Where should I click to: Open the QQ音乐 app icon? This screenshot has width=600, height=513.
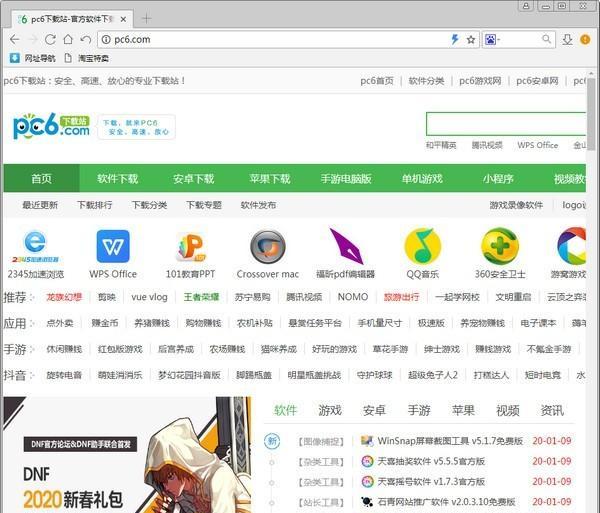click(x=422, y=246)
